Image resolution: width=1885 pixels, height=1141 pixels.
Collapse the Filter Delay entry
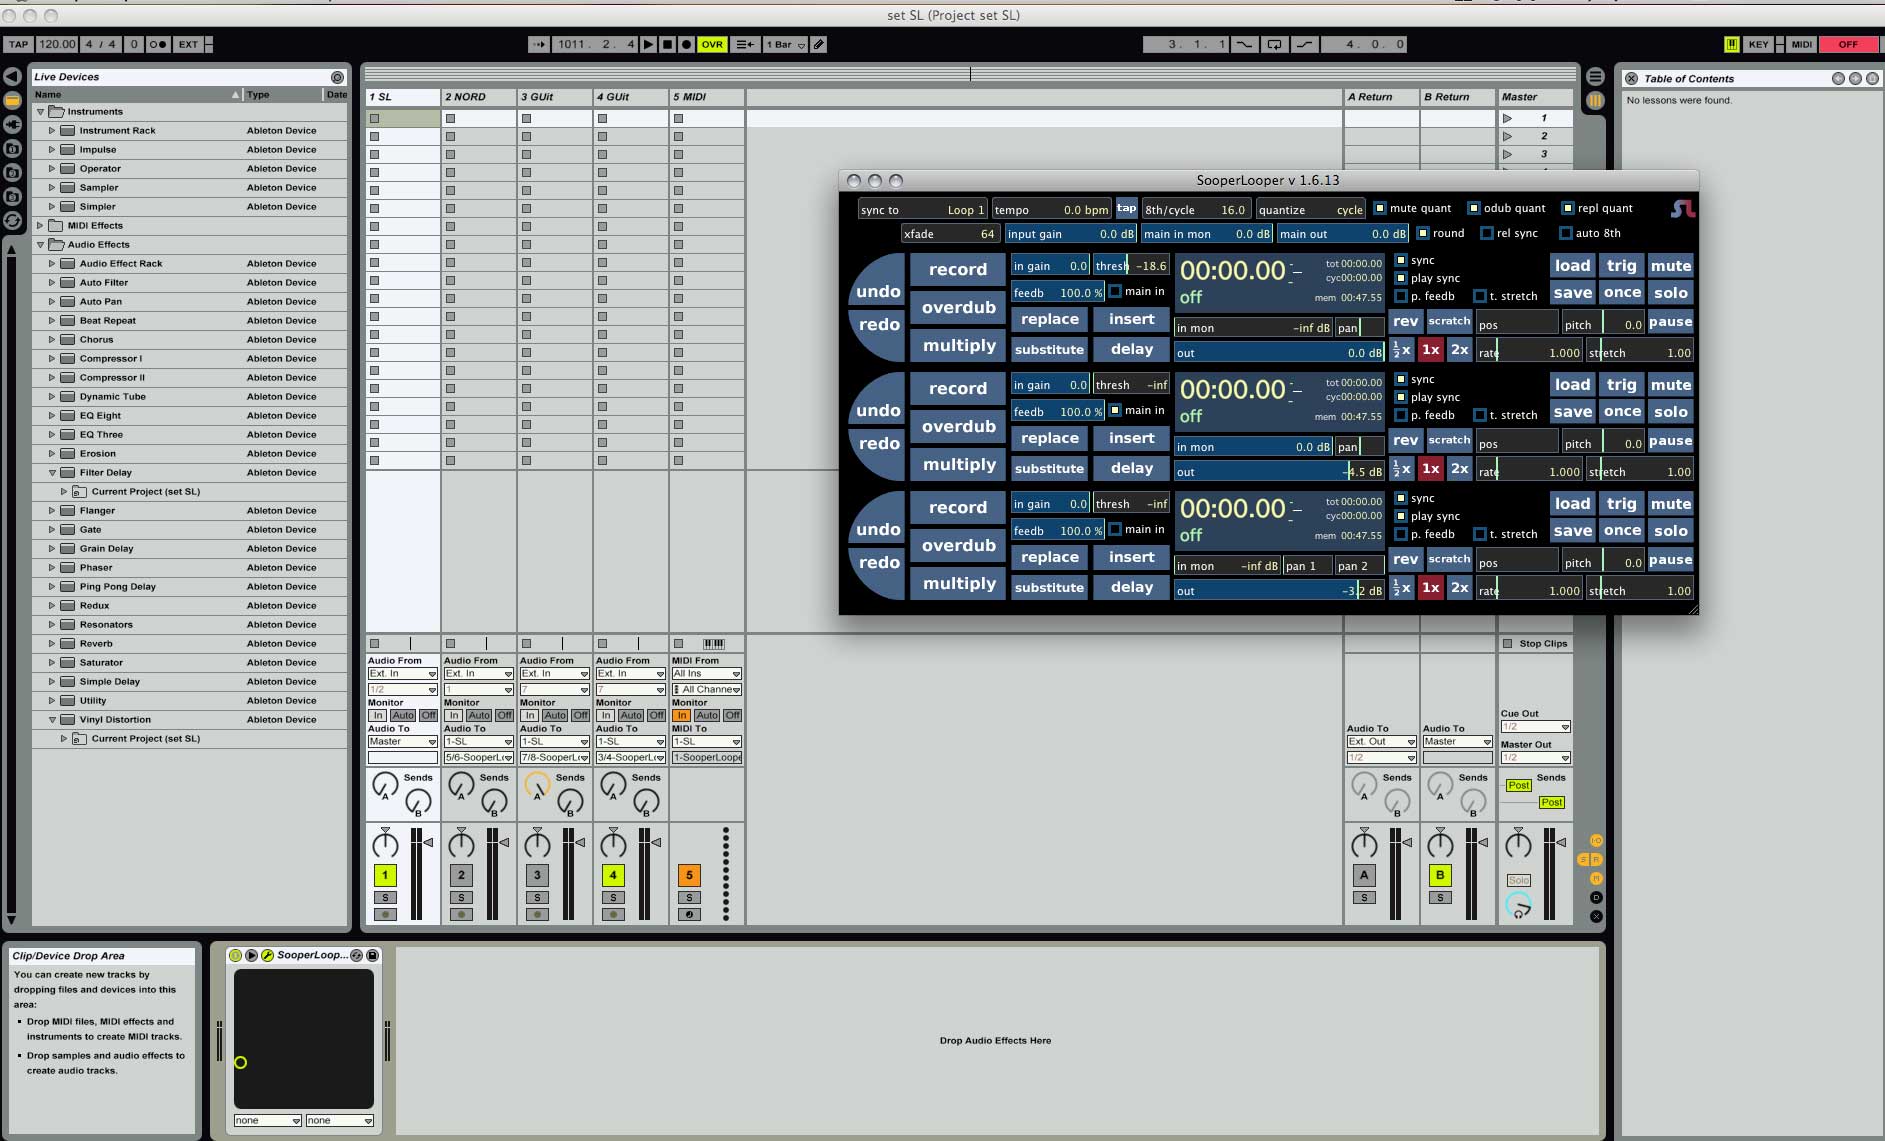click(52, 473)
